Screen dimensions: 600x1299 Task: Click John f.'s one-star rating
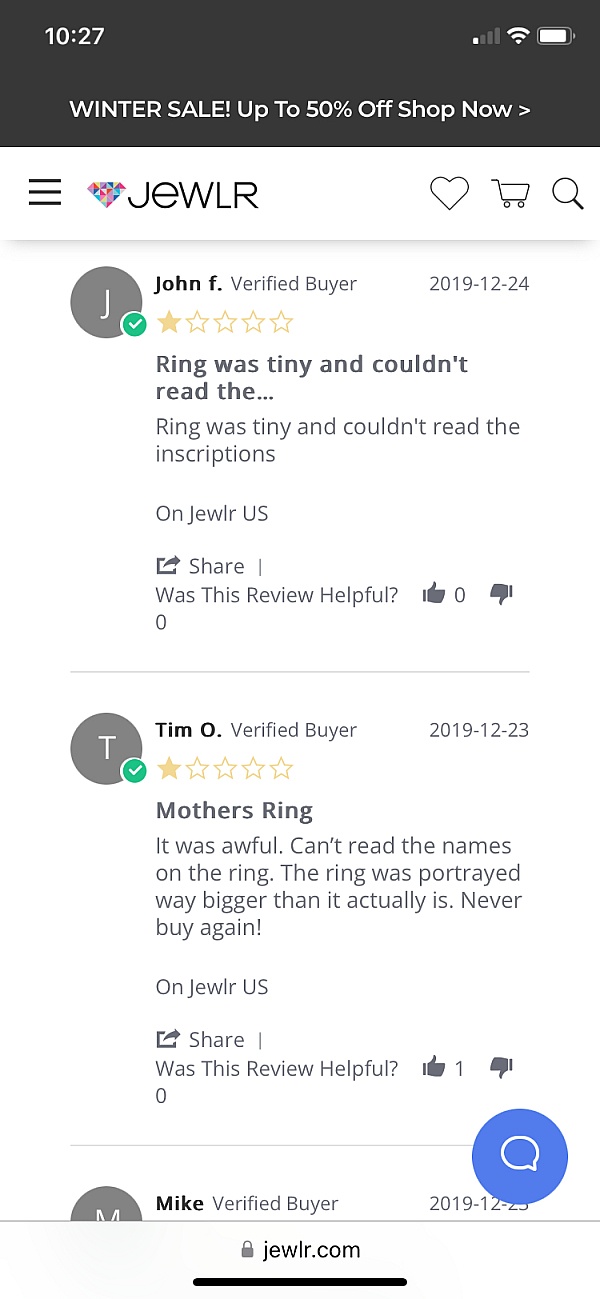click(225, 322)
